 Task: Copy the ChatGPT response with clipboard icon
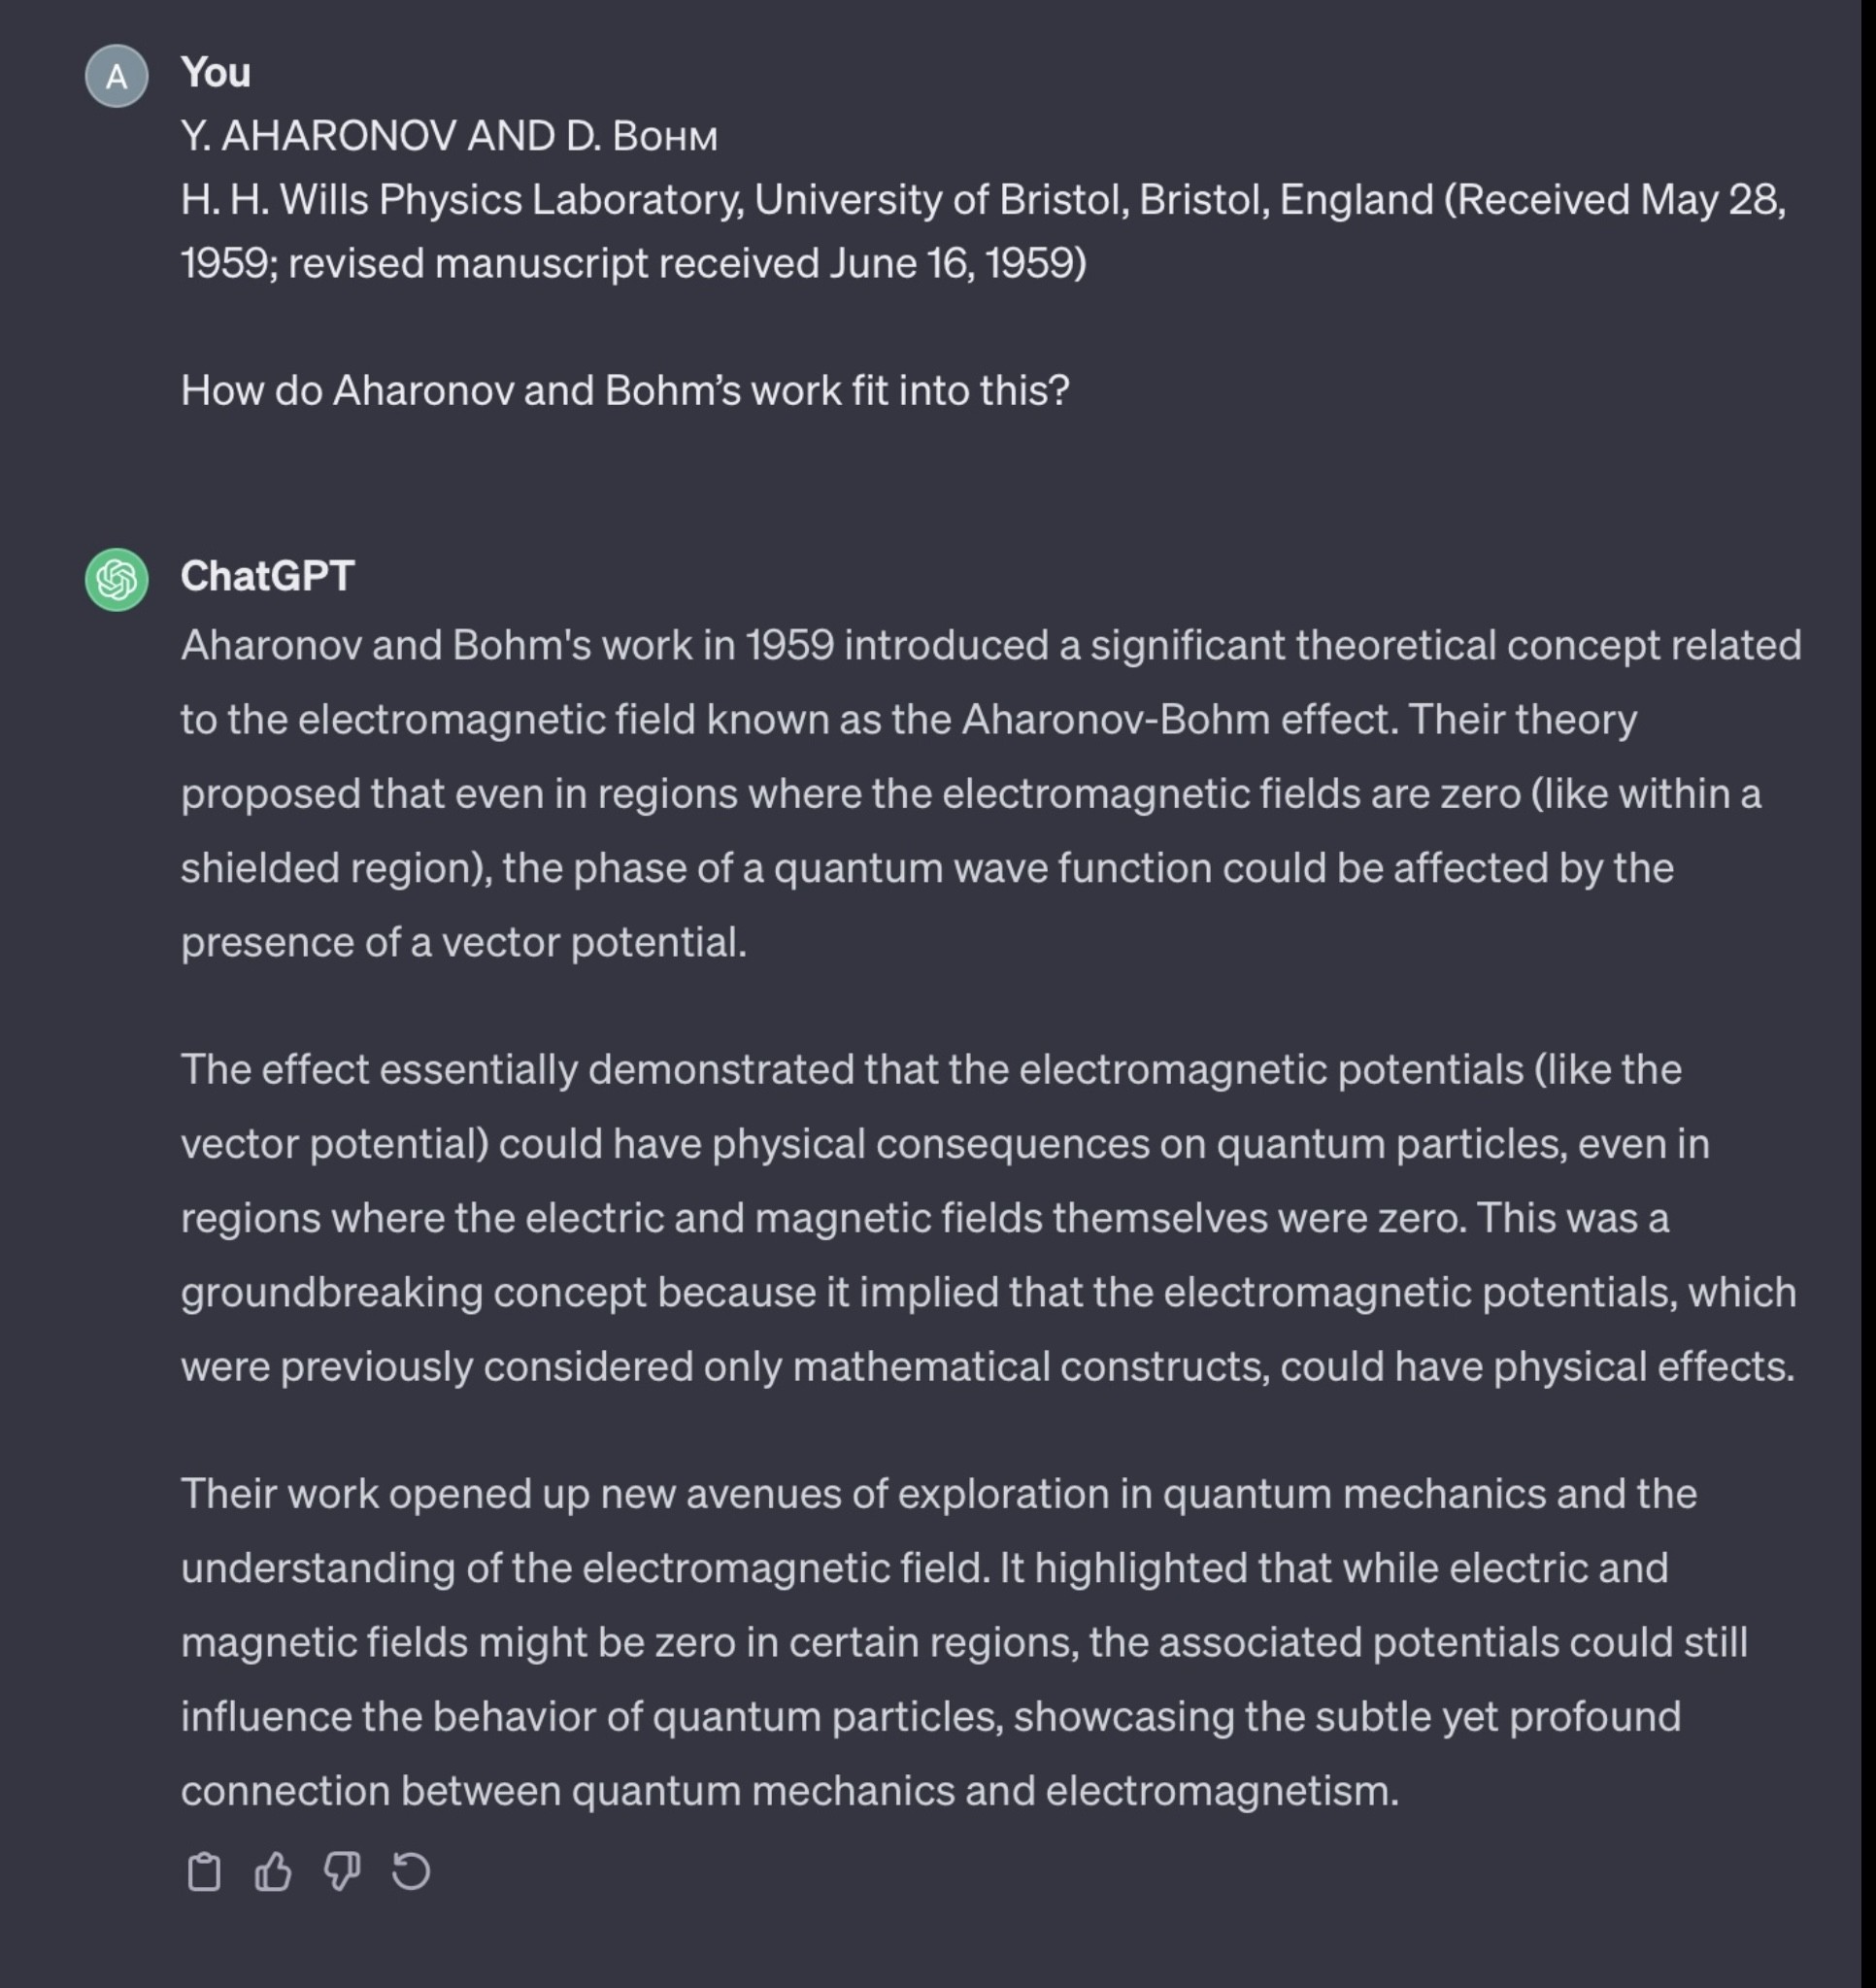pos(204,1871)
